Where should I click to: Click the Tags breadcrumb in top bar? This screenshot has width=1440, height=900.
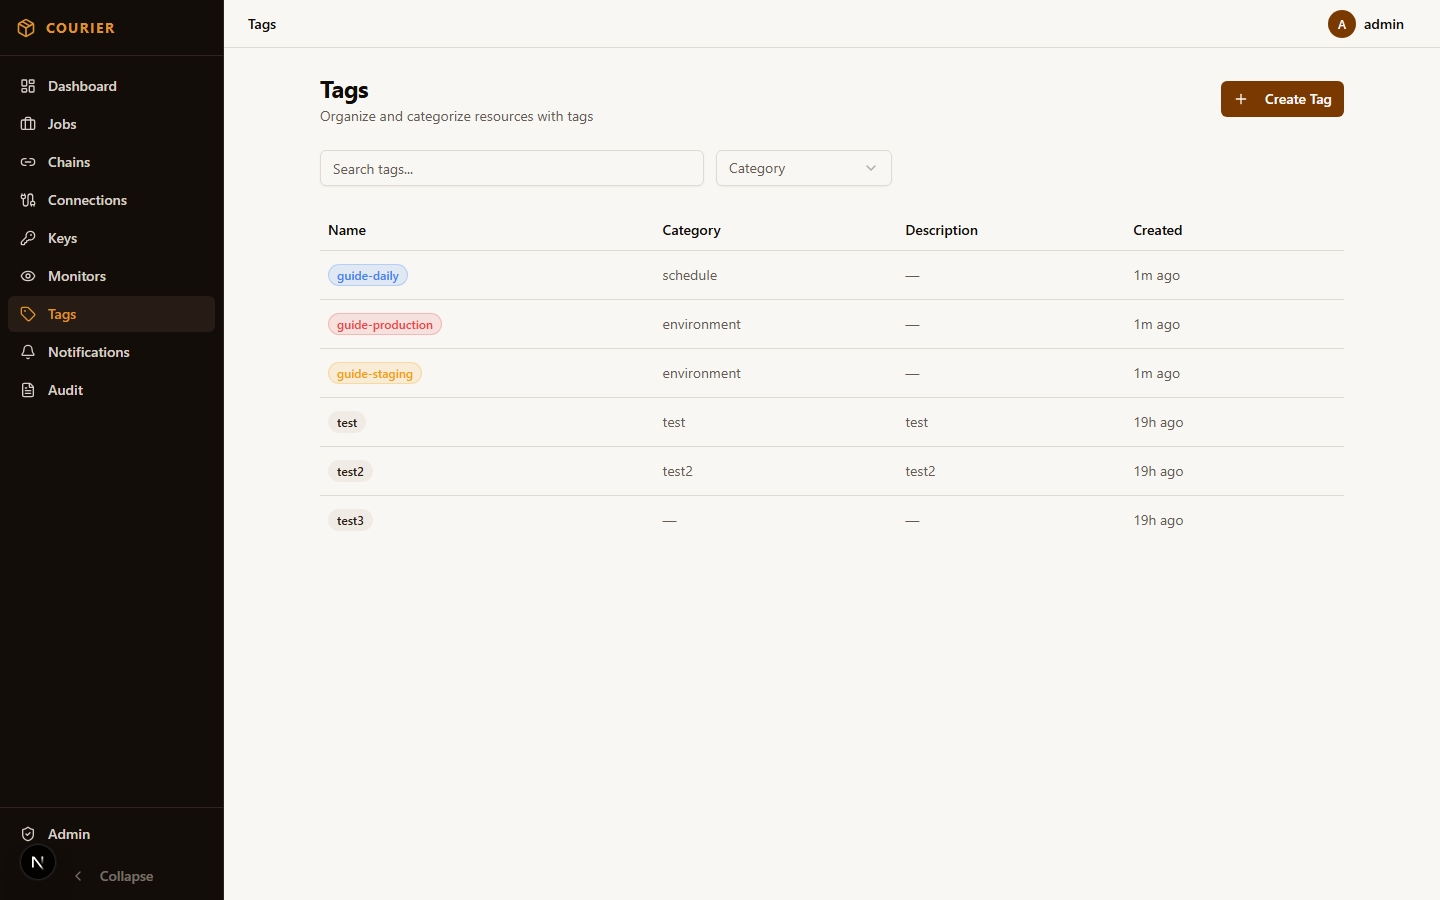pyautogui.click(x=261, y=24)
